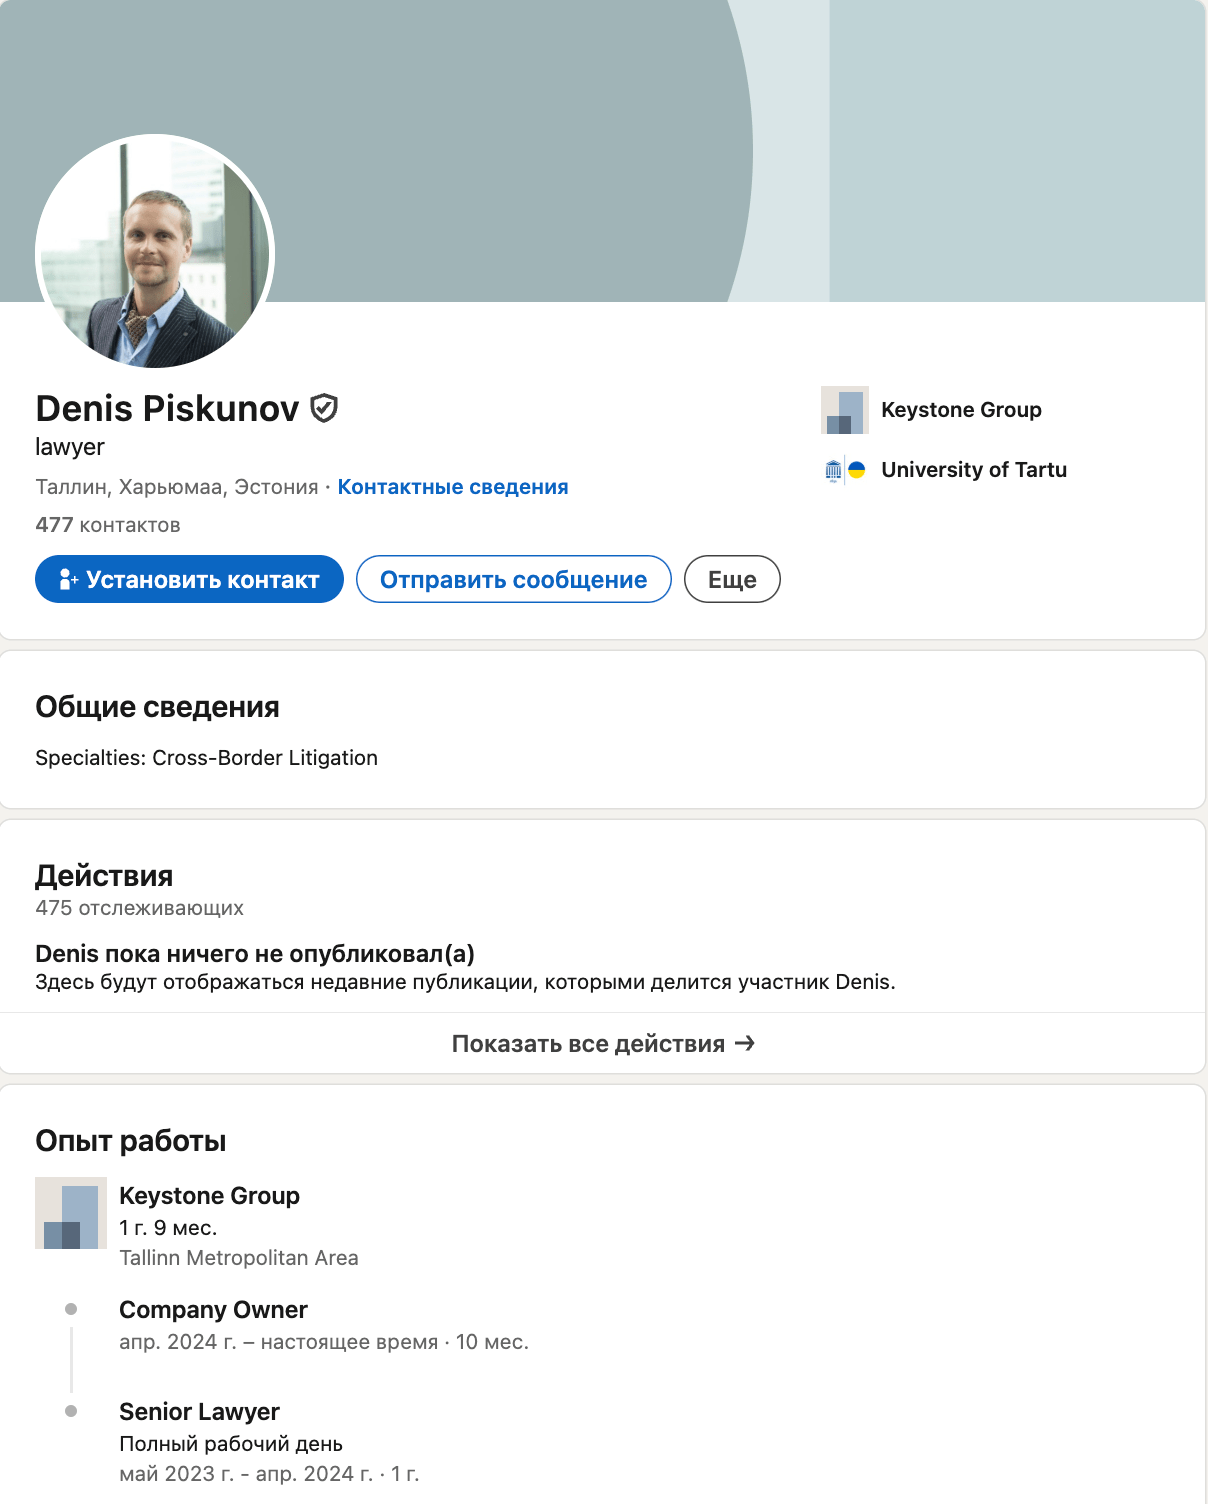
Task: Expand the Company Owner position details
Action: 213,1310
